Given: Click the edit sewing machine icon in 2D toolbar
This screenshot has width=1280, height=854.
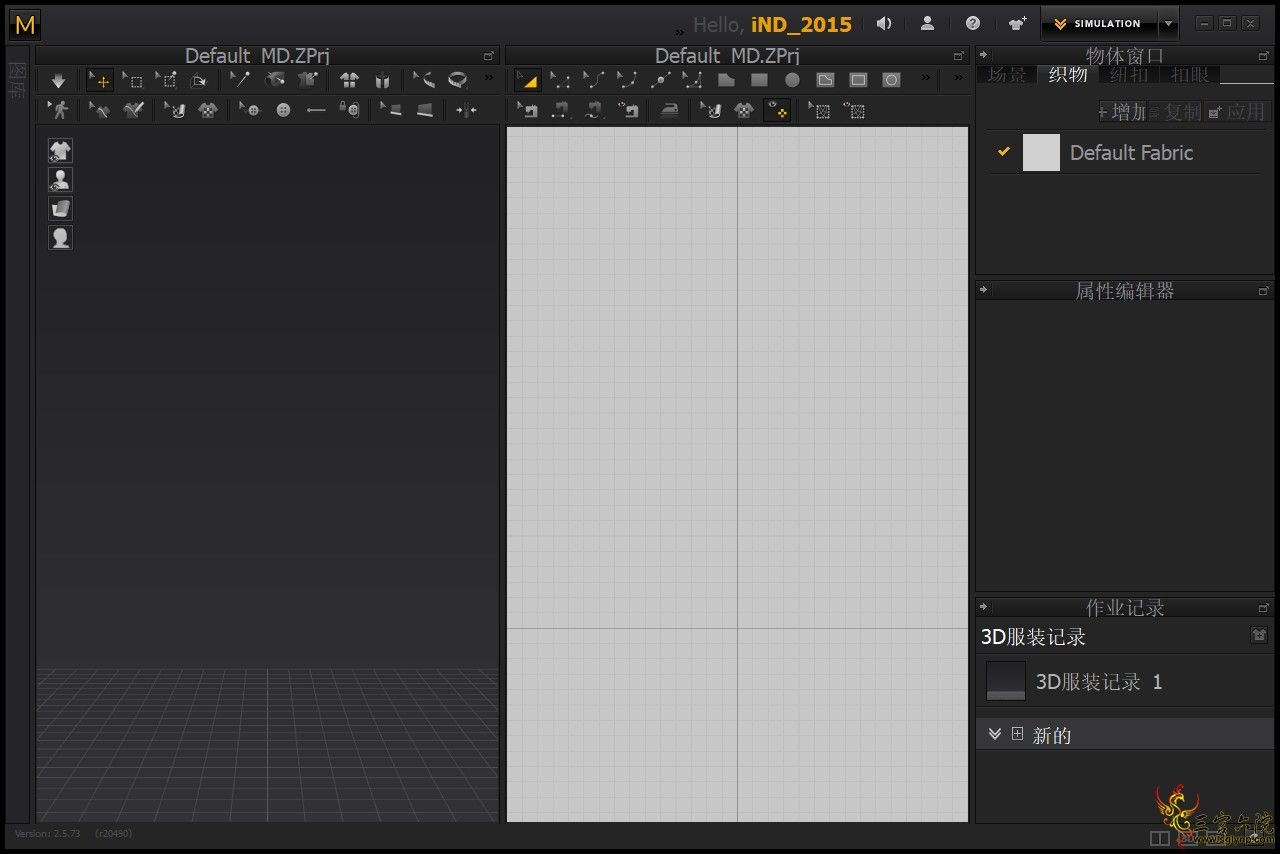Looking at the screenshot, I should point(527,110).
